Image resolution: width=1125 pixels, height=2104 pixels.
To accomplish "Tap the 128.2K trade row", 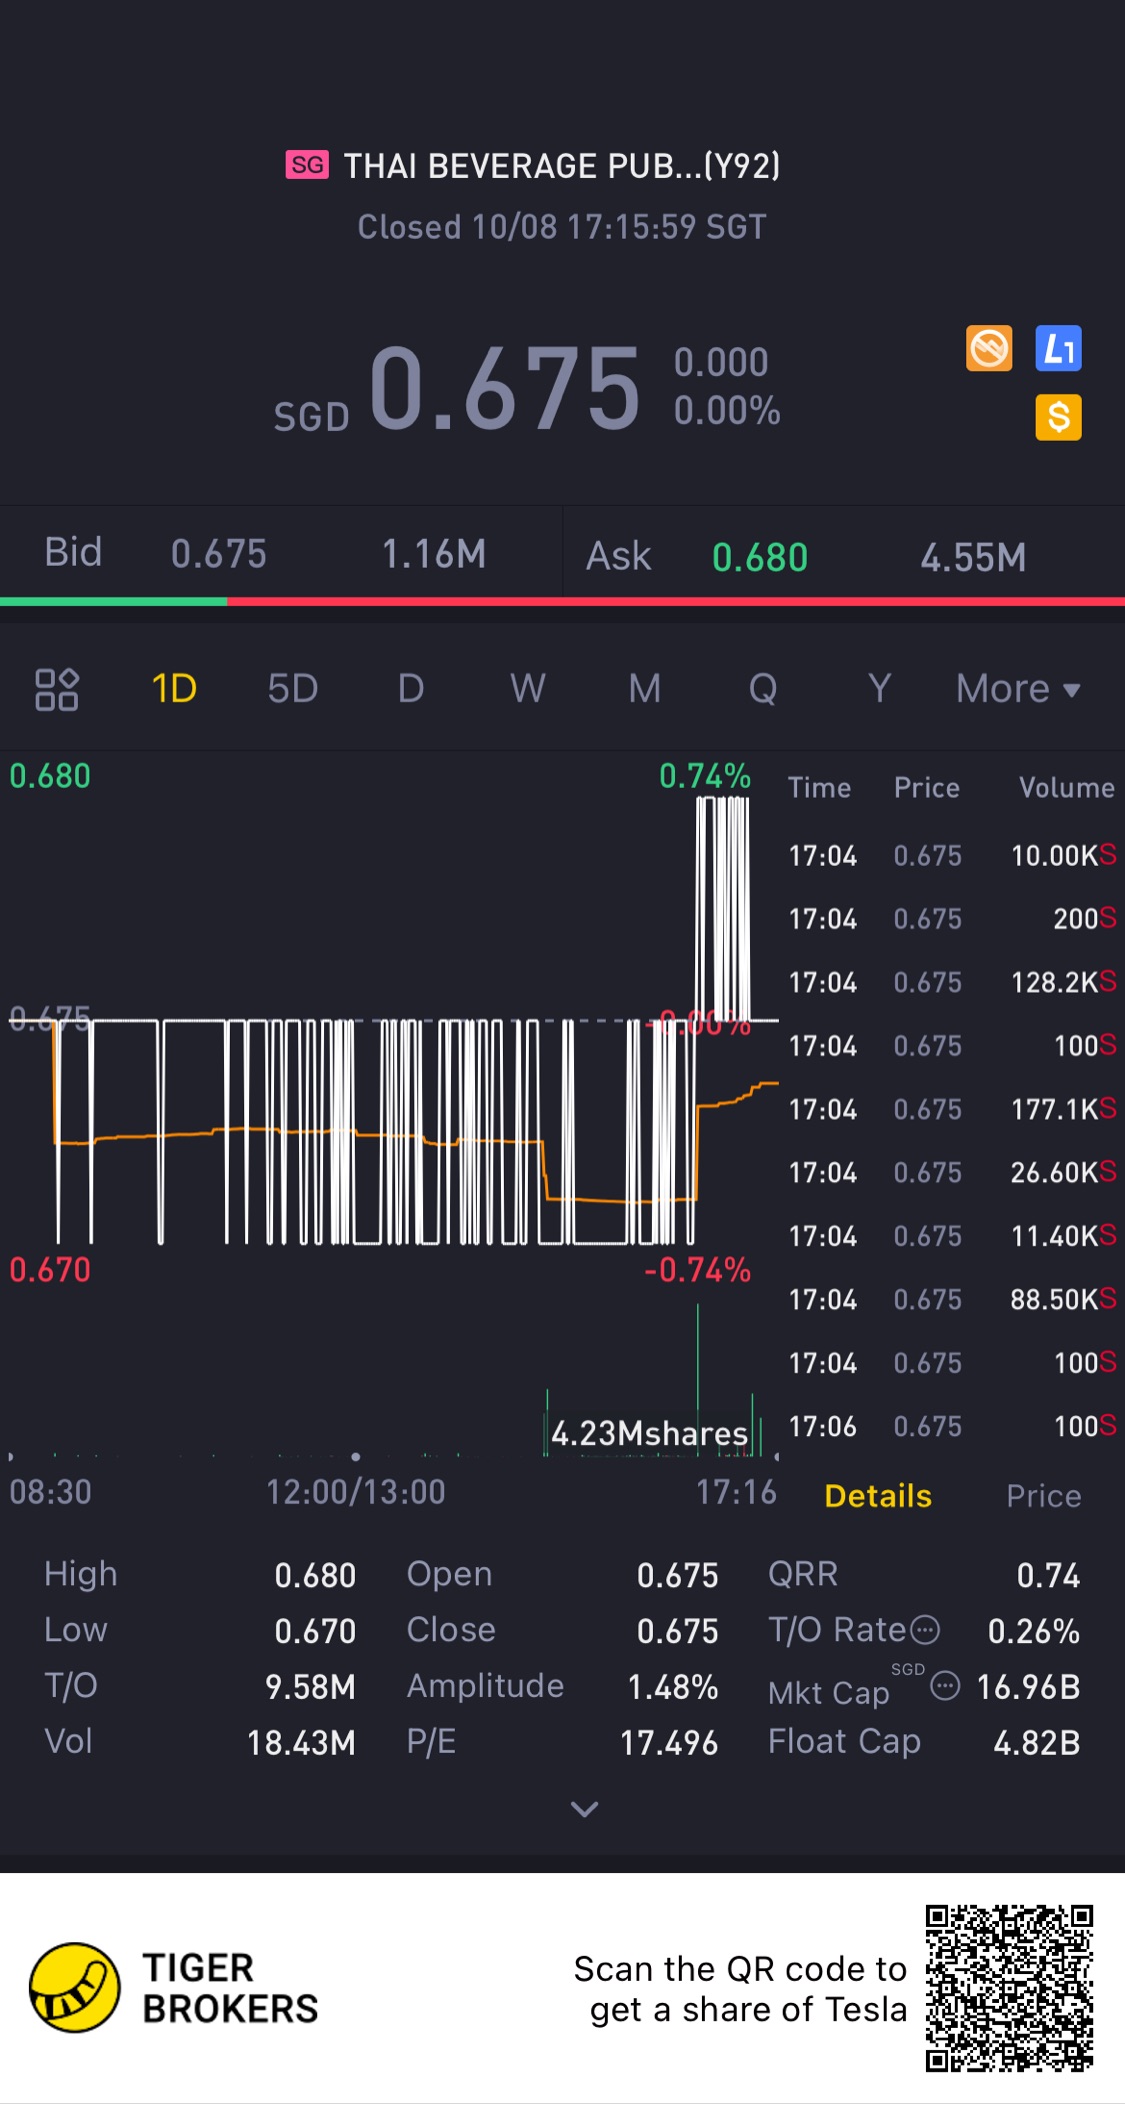I will tap(952, 983).
